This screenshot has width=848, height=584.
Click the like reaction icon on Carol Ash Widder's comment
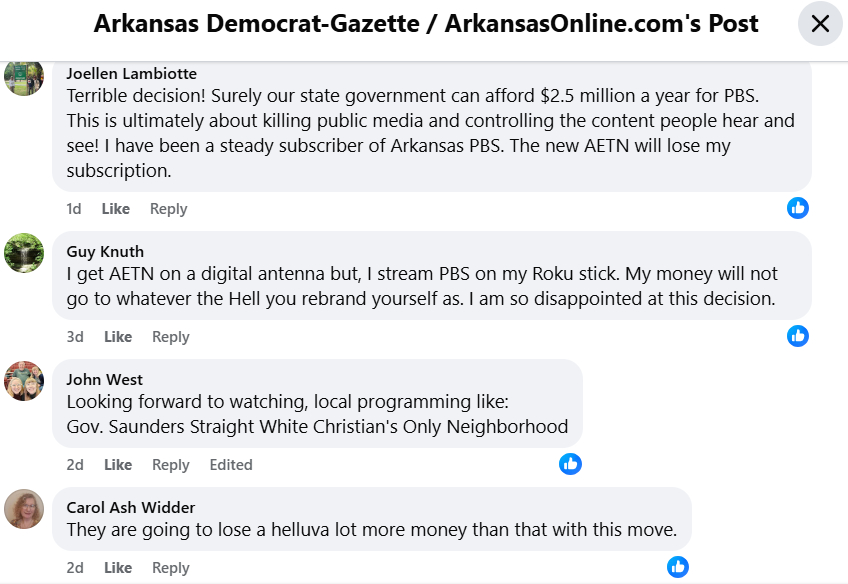[677, 567]
